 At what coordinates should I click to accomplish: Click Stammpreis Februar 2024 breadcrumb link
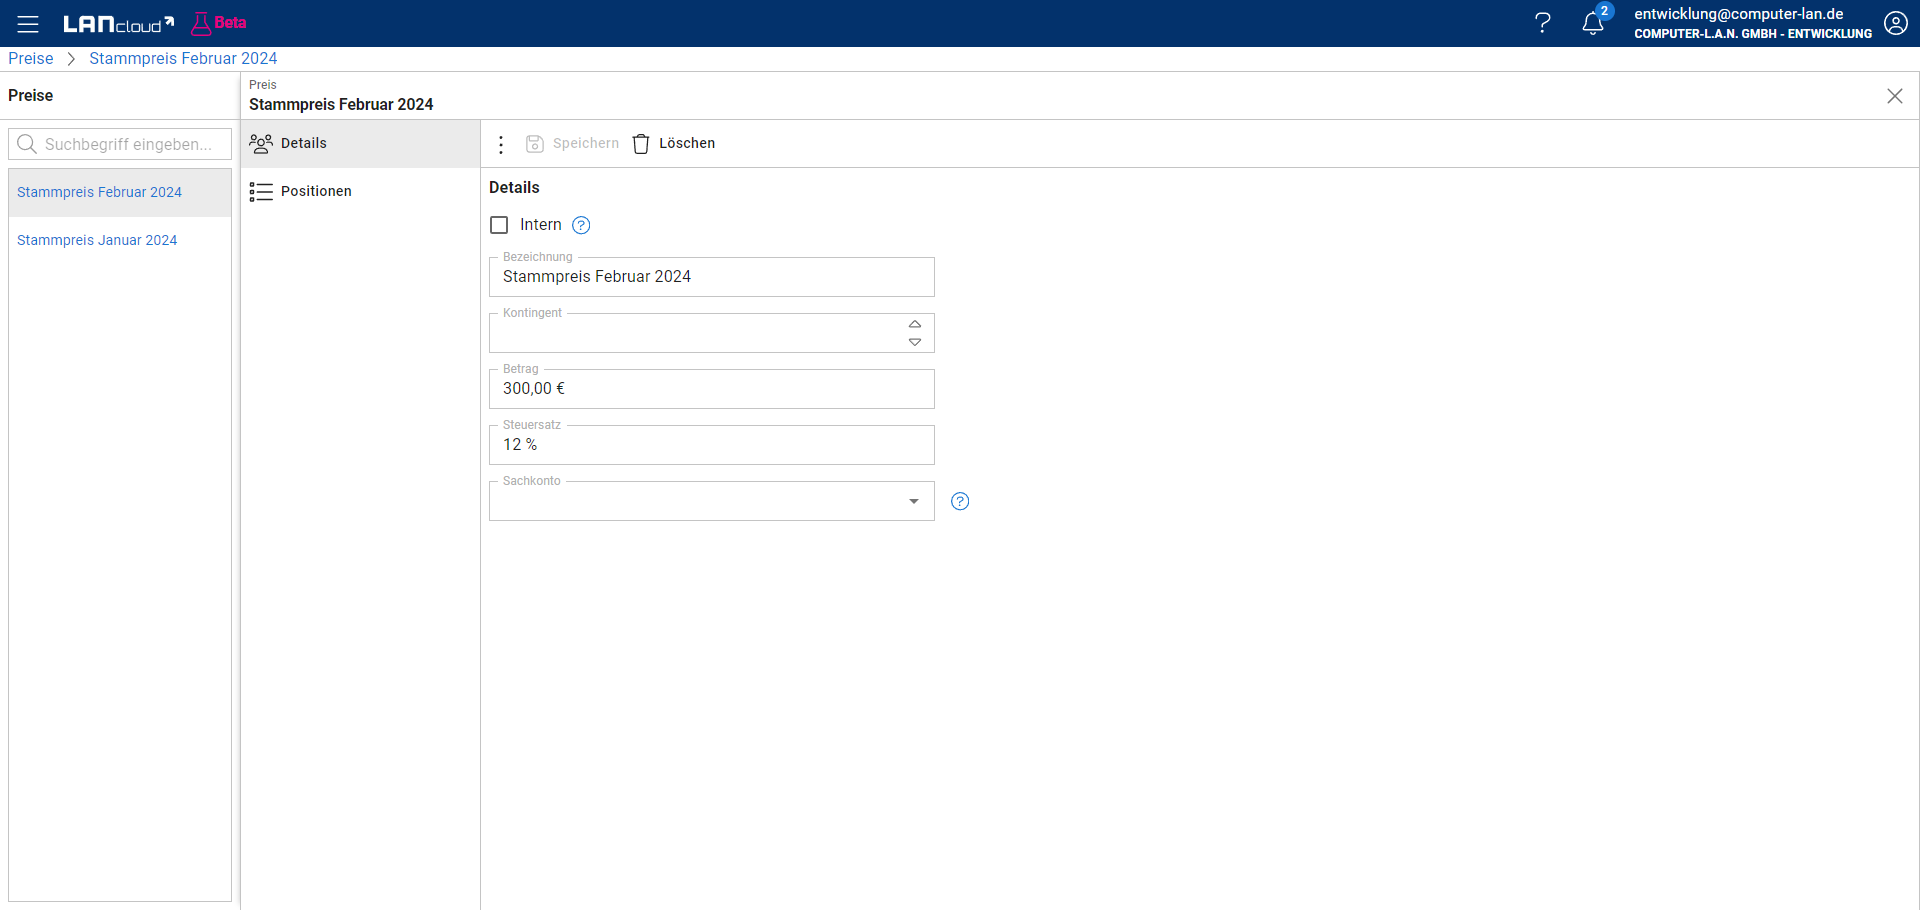183,58
